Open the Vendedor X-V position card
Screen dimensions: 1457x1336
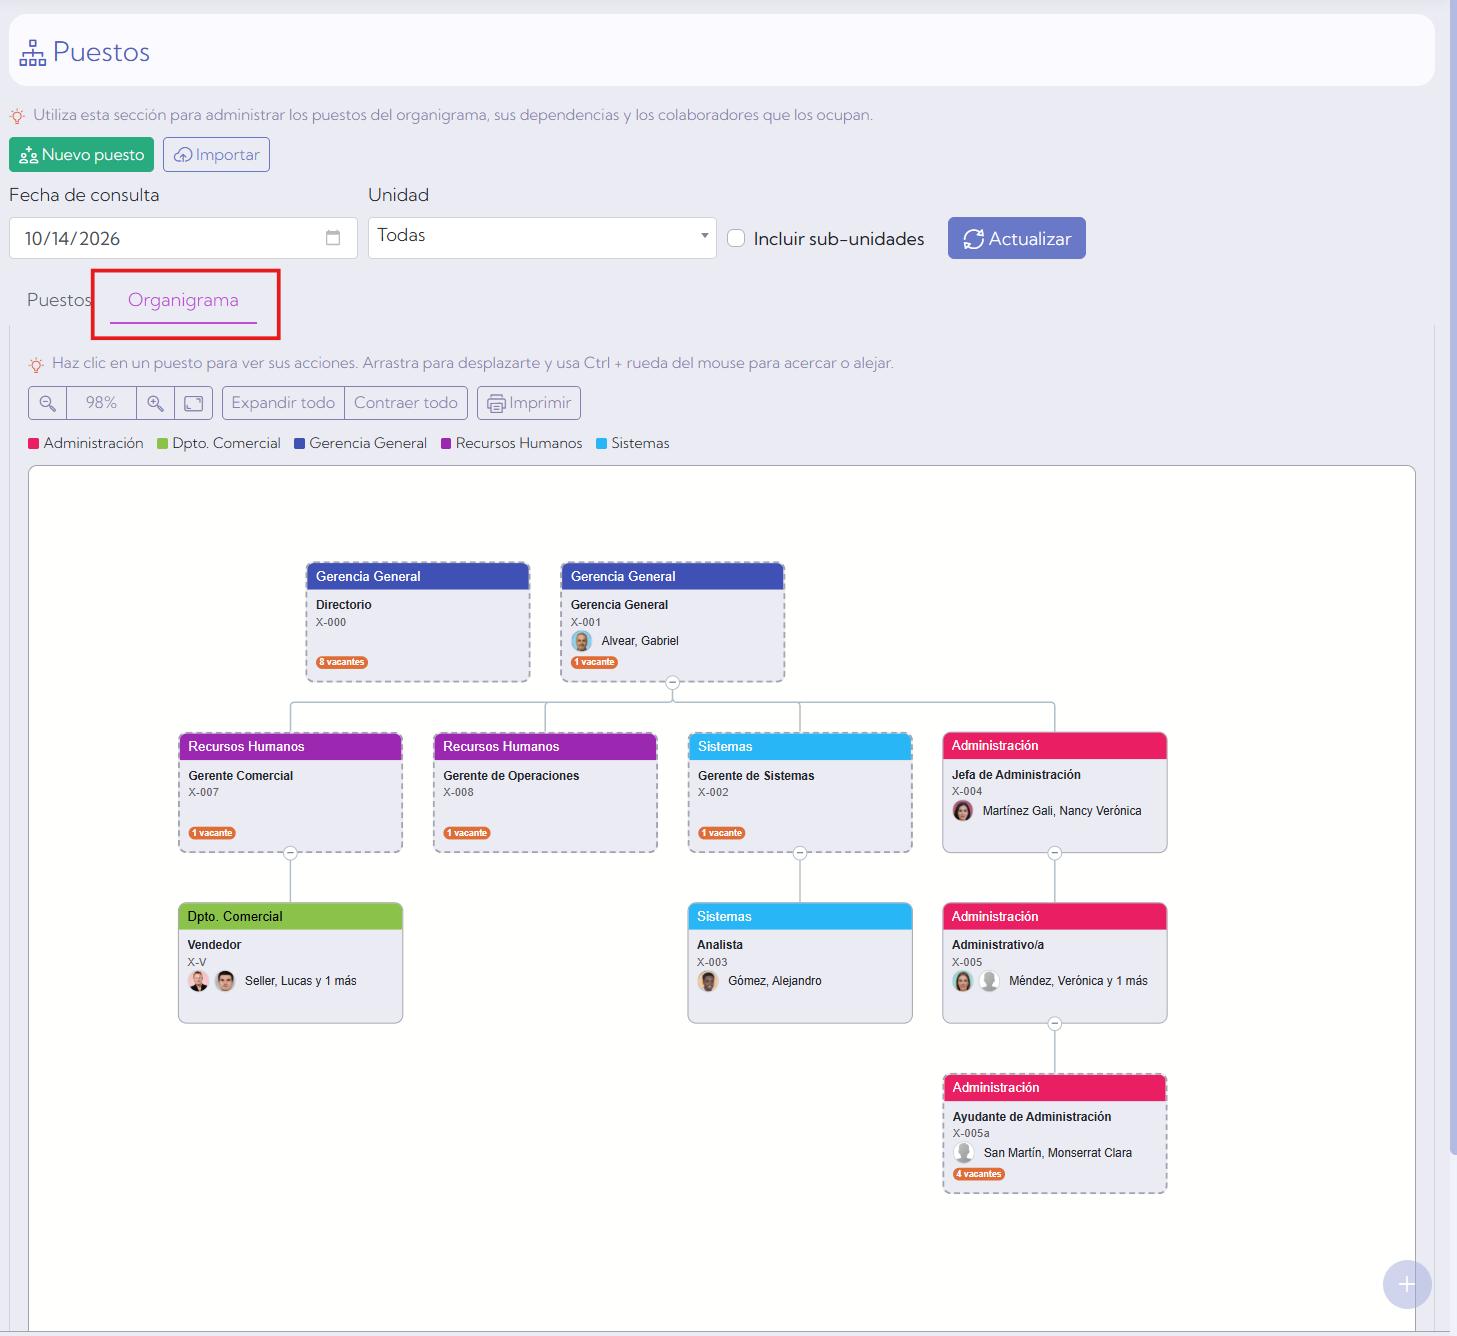[290, 963]
